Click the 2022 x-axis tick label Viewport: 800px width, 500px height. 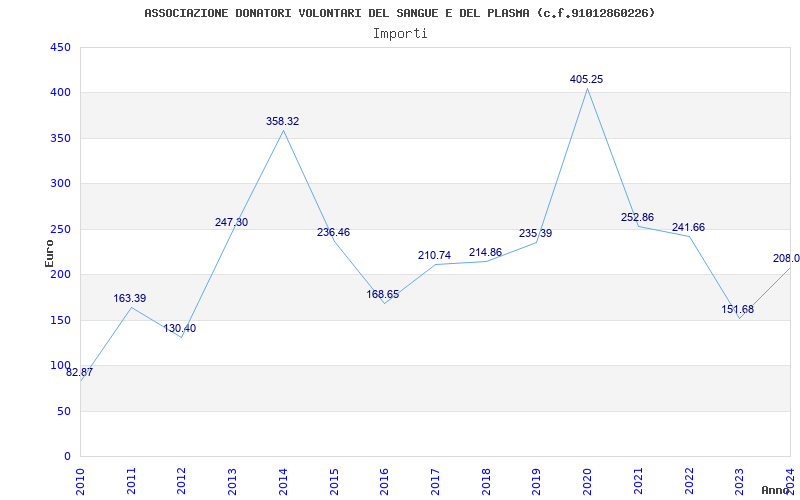point(688,482)
